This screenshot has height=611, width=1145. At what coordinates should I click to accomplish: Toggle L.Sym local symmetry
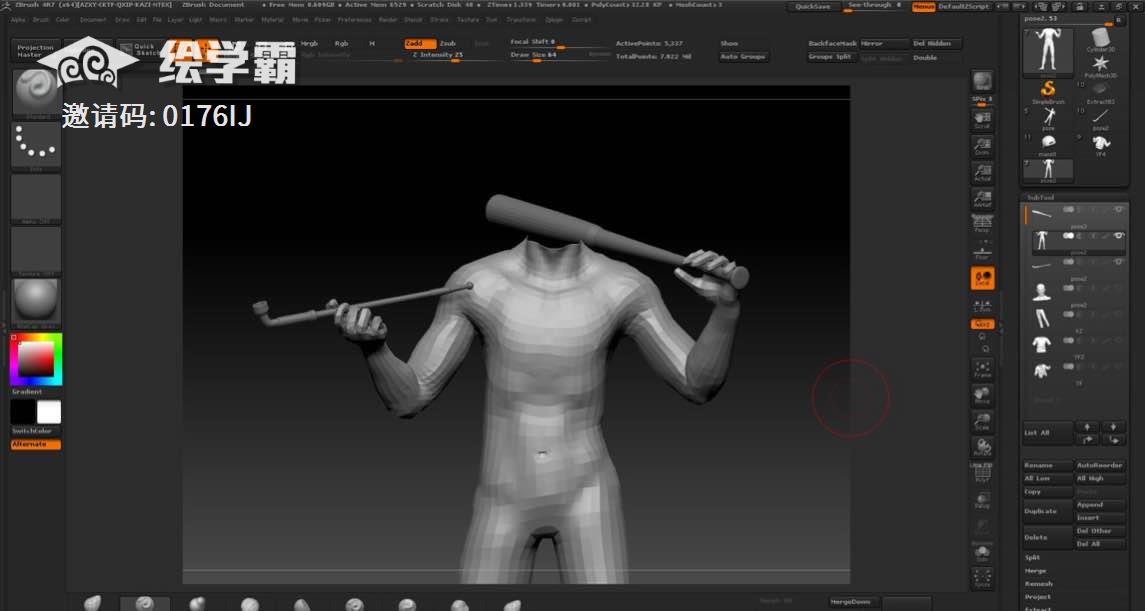click(x=982, y=305)
